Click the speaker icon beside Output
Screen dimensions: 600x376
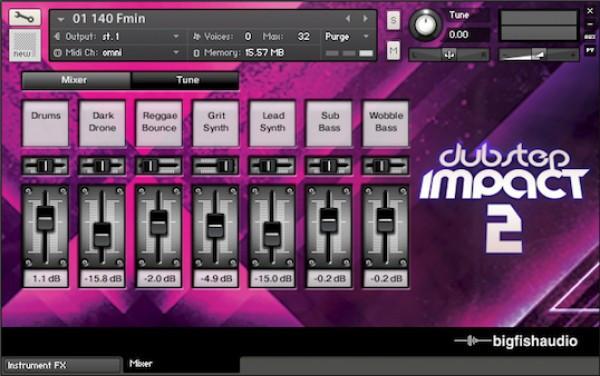pos(57,37)
